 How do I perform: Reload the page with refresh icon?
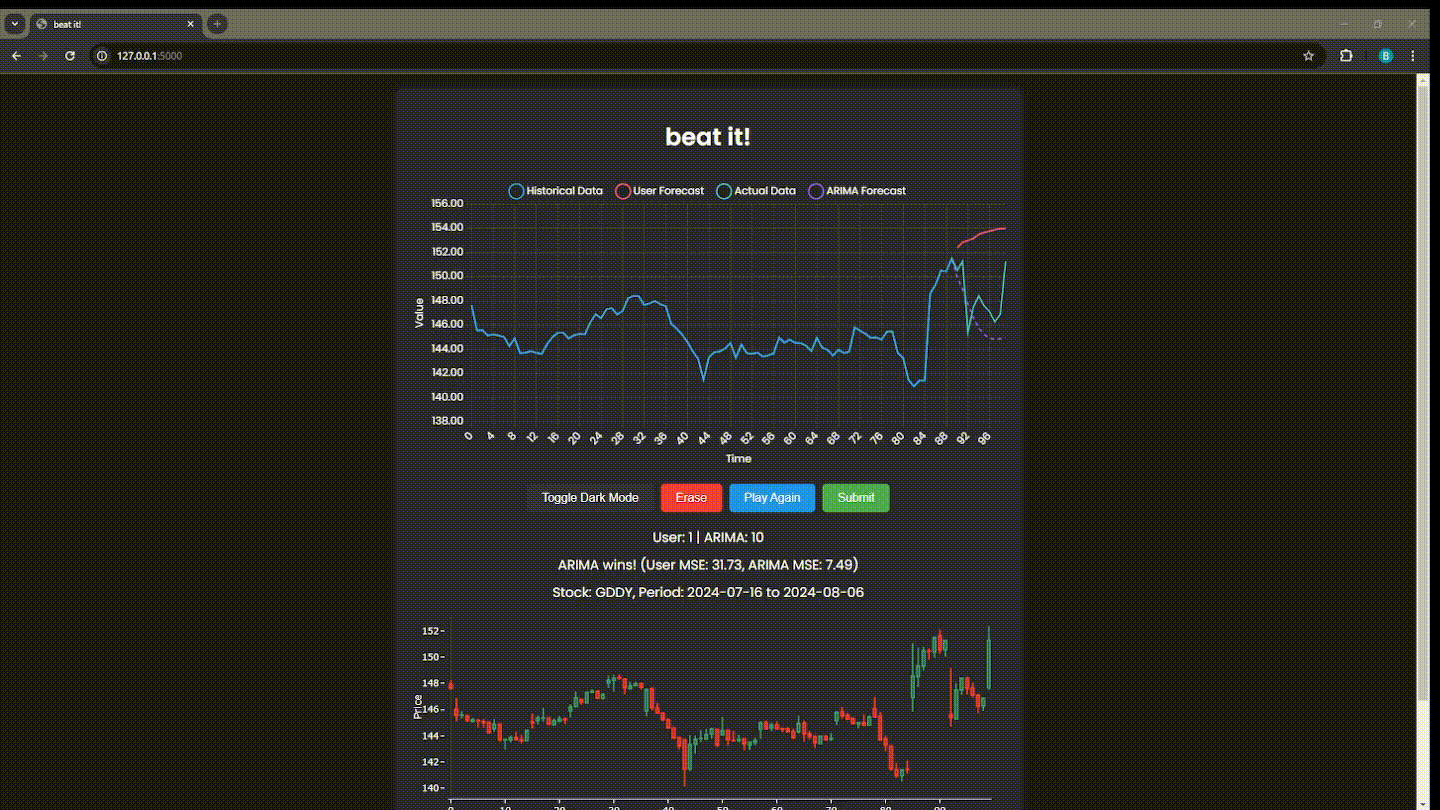[x=70, y=56]
